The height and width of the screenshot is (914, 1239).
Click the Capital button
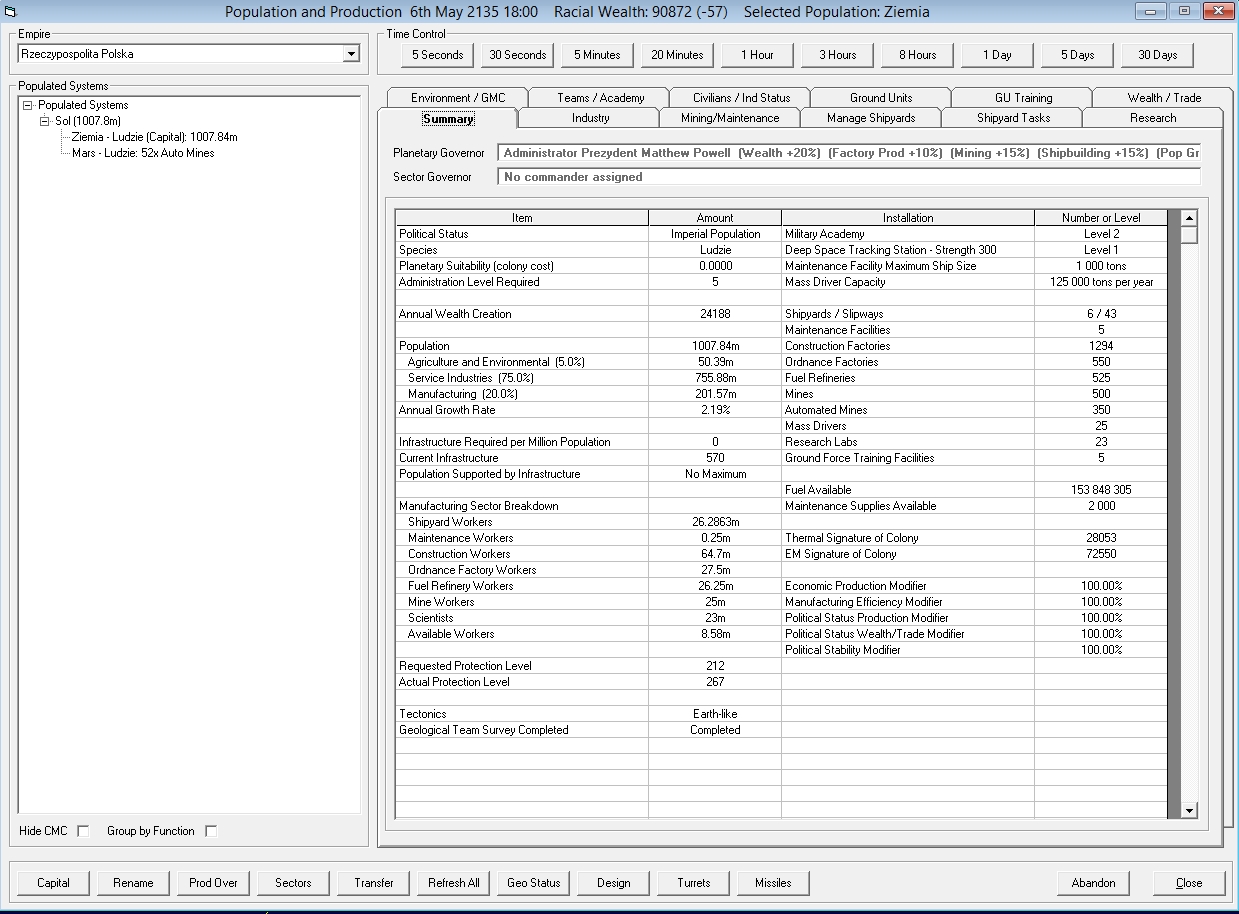pyautogui.click(x=53, y=883)
